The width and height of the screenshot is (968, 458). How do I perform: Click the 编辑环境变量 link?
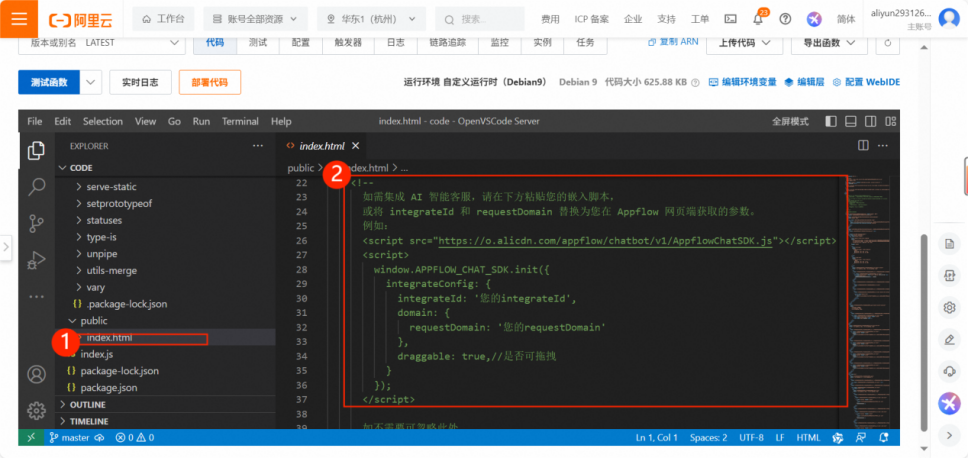tap(743, 82)
